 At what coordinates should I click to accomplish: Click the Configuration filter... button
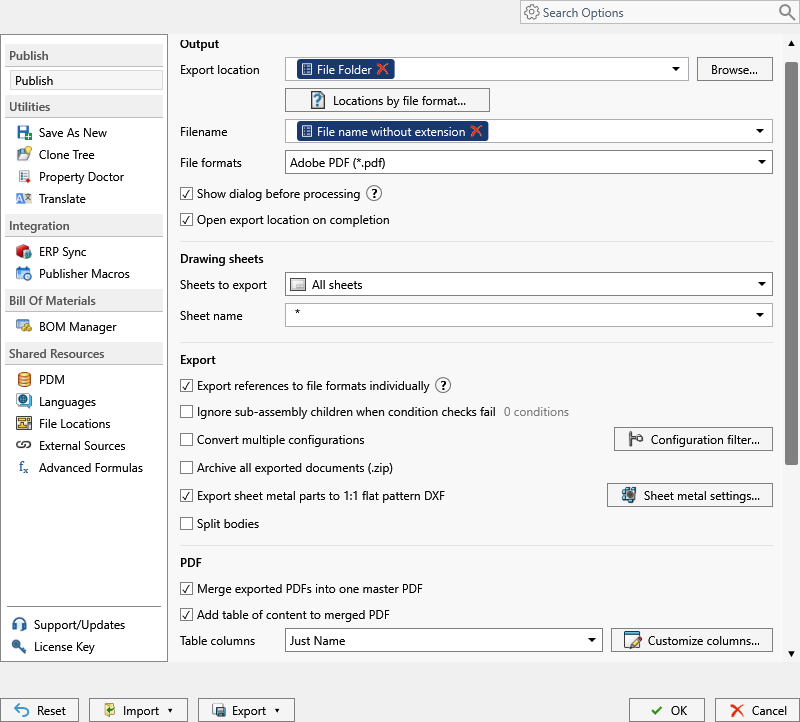point(693,439)
